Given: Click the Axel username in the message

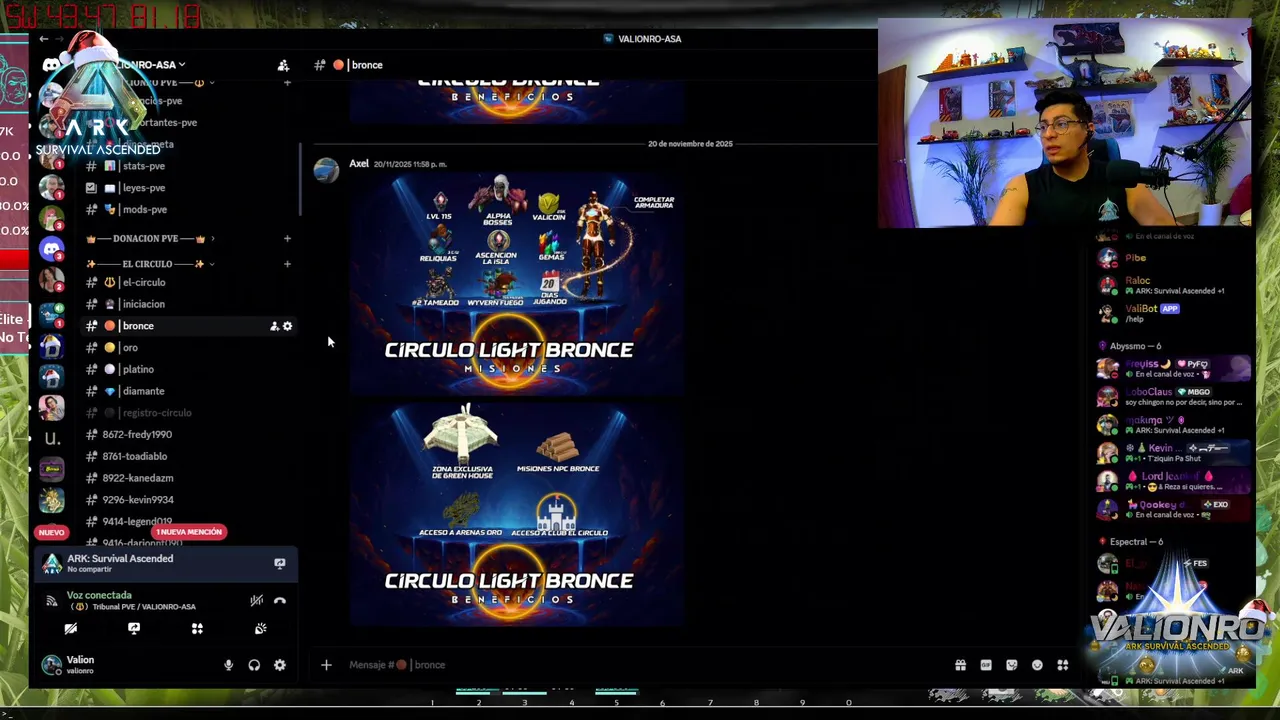Looking at the screenshot, I should [x=359, y=164].
